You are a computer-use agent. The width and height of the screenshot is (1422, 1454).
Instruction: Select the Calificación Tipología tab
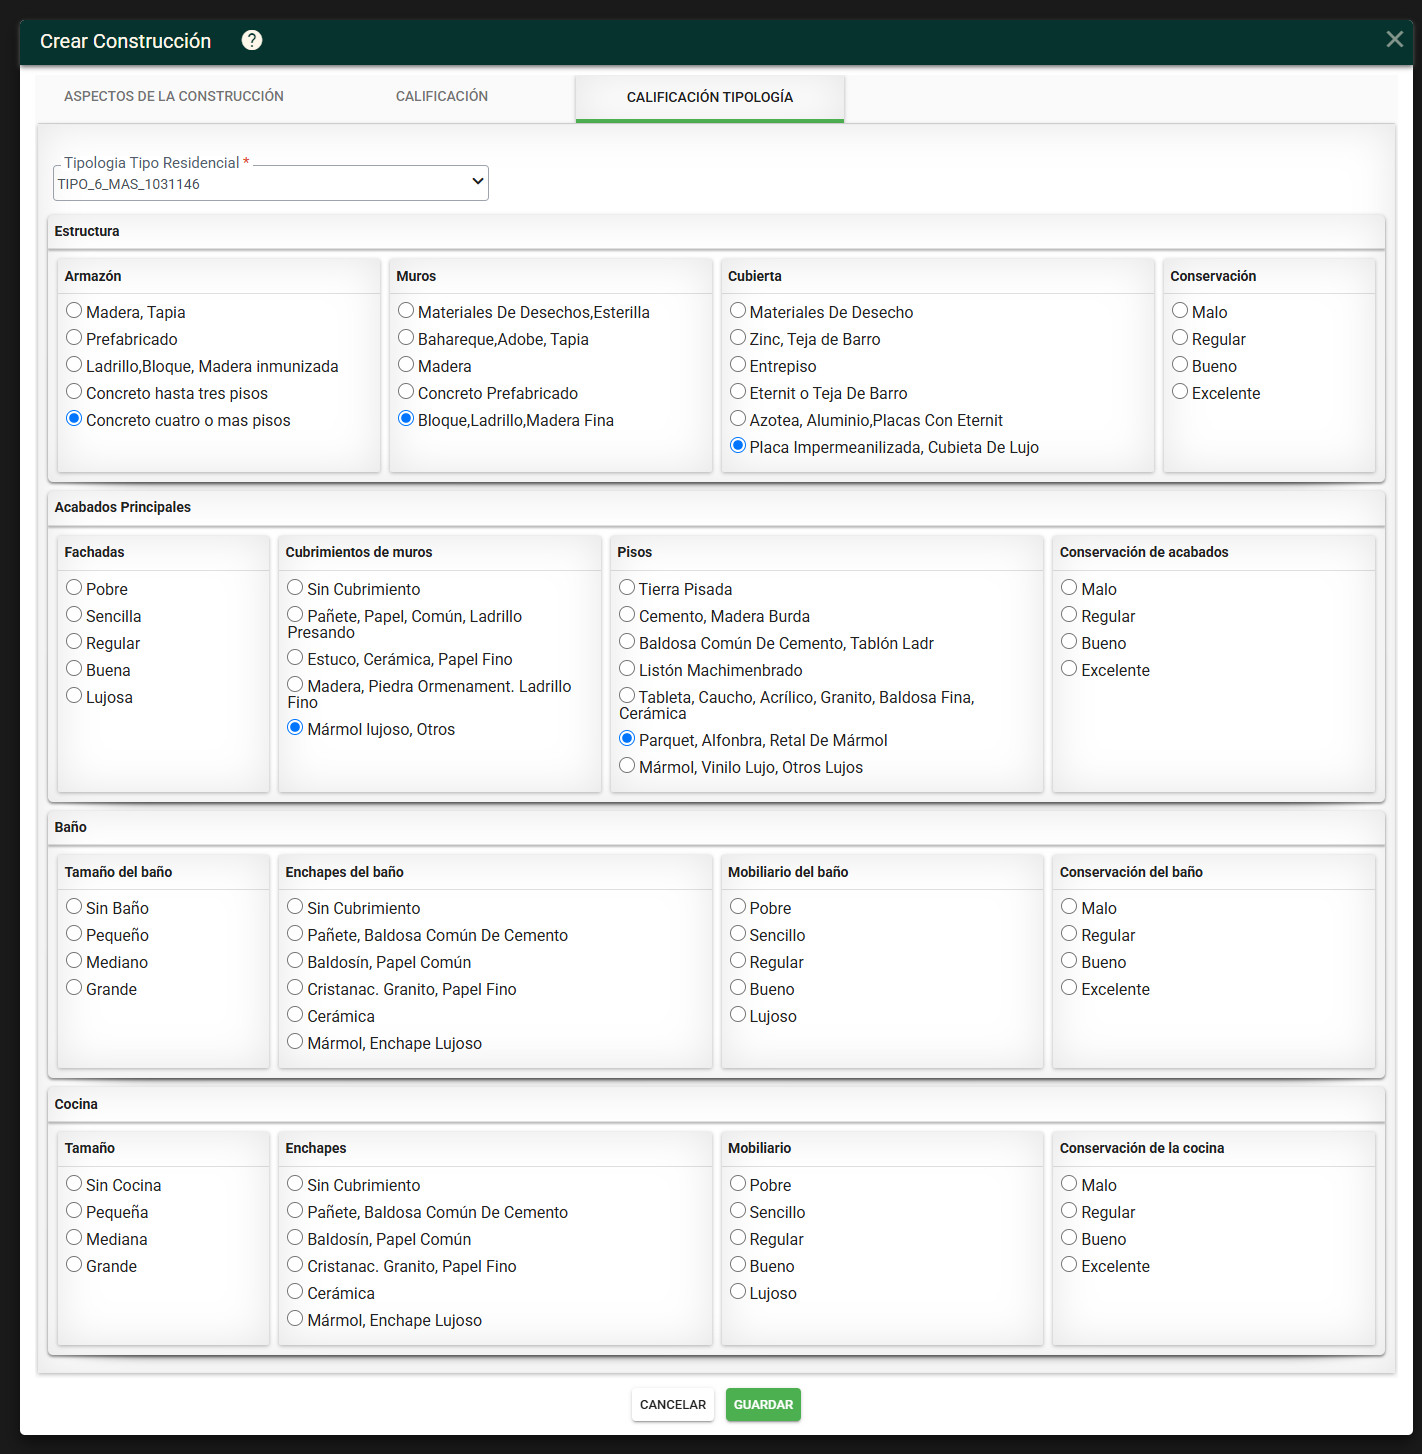point(710,97)
